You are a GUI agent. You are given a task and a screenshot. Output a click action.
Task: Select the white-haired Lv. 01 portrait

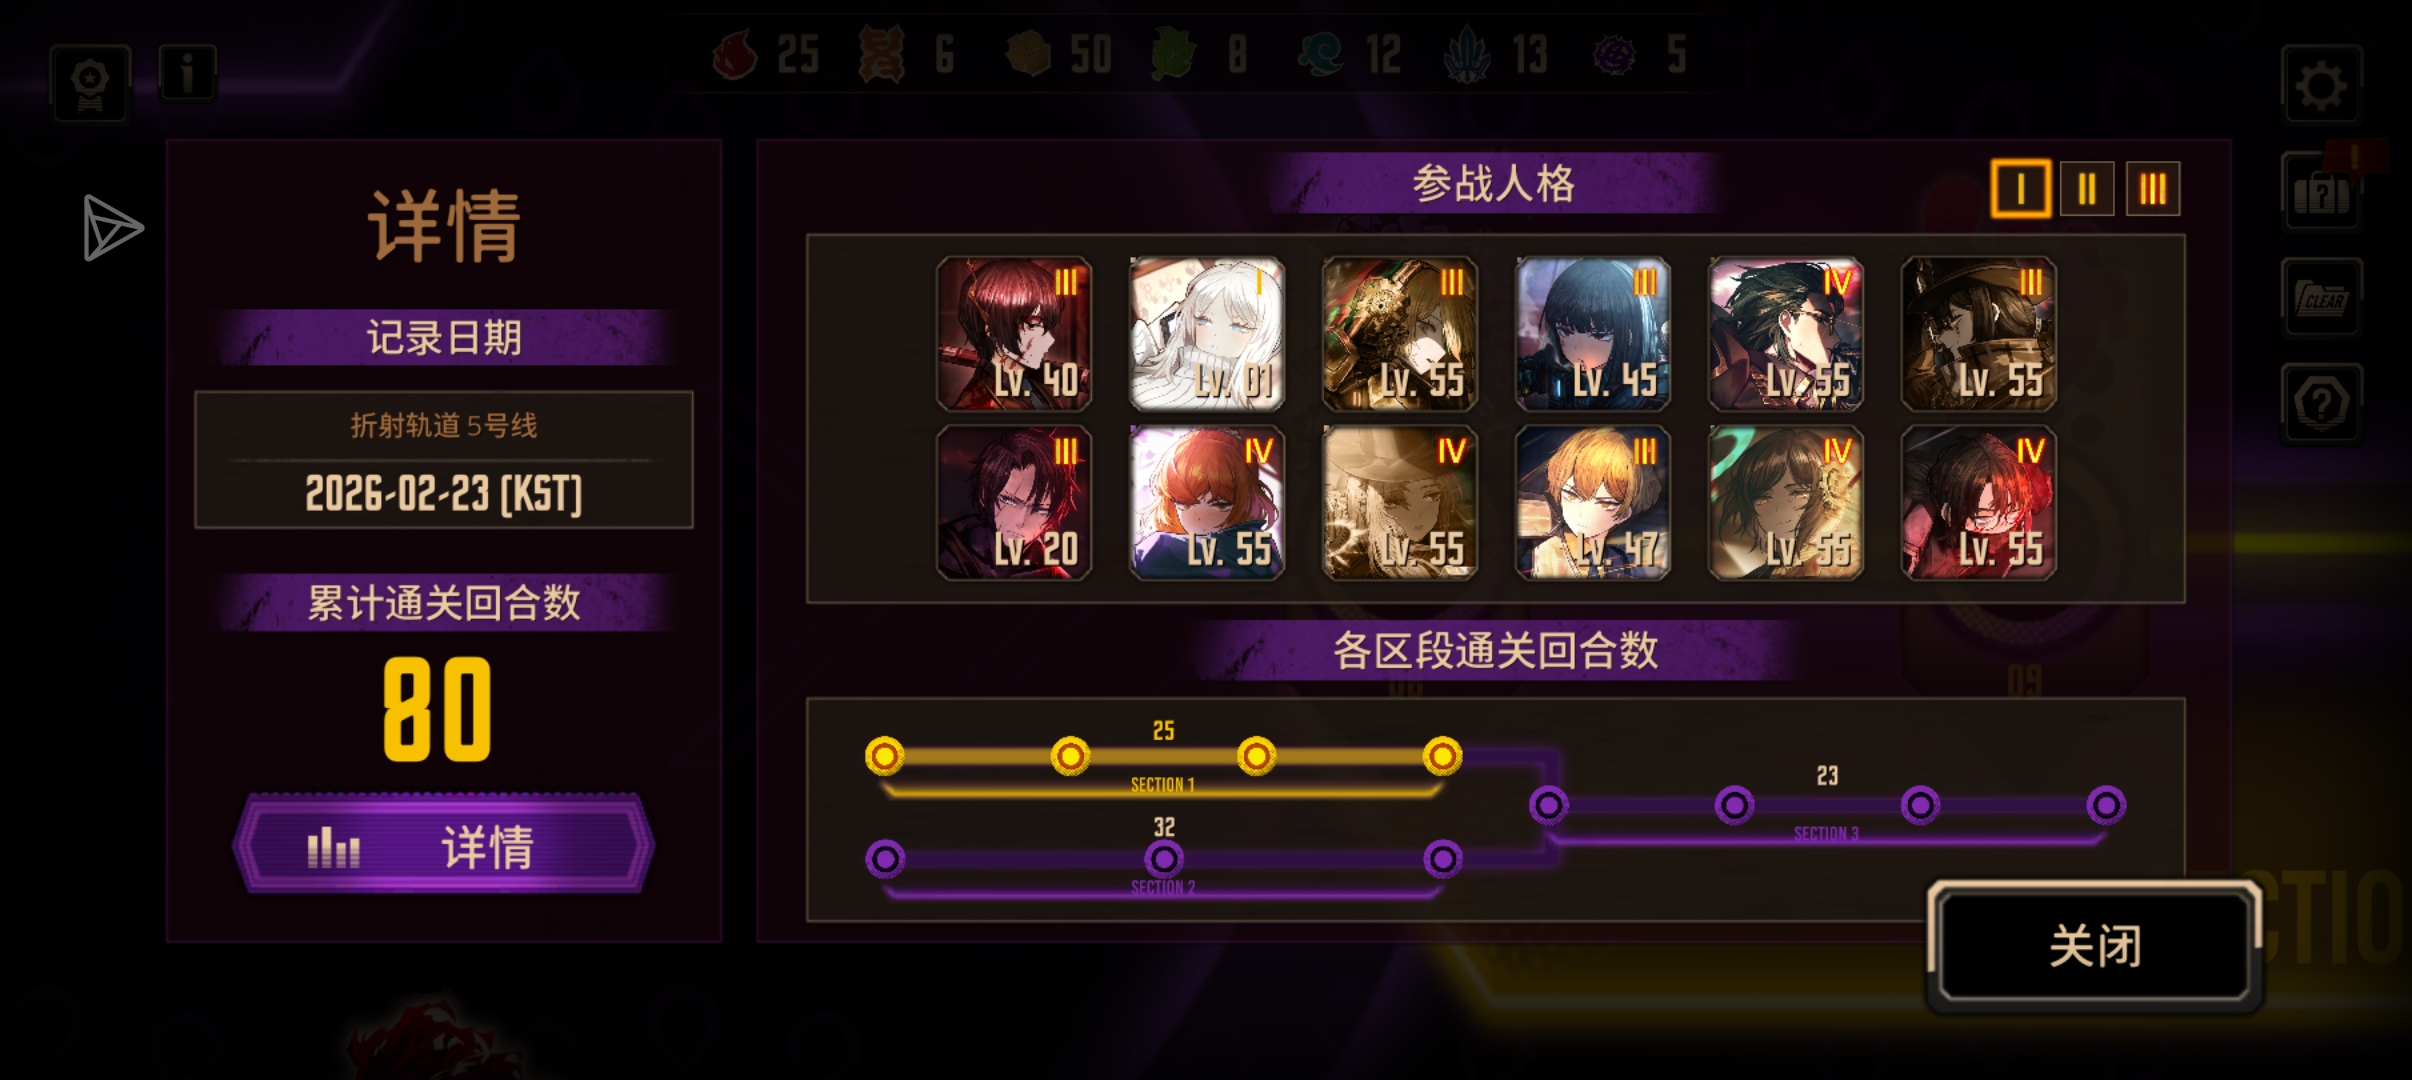[x=1207, y=334]
